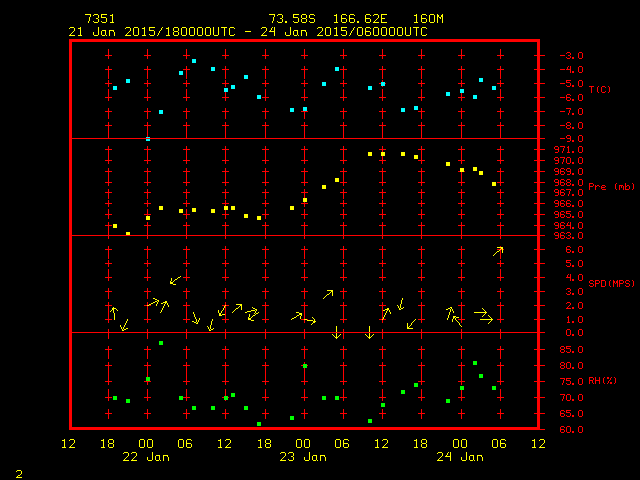
Task: Click the yellow pressure point on the 963.0 line
Action: click(x=128, y=234)
